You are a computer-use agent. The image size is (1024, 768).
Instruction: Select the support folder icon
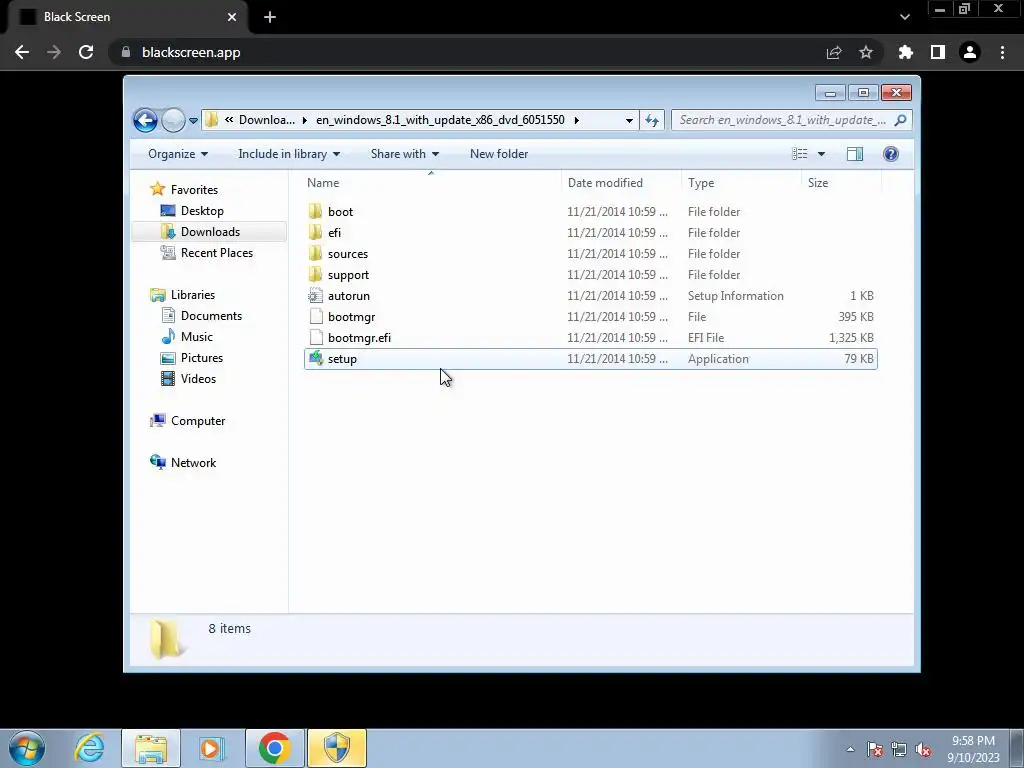coord(315,274)
